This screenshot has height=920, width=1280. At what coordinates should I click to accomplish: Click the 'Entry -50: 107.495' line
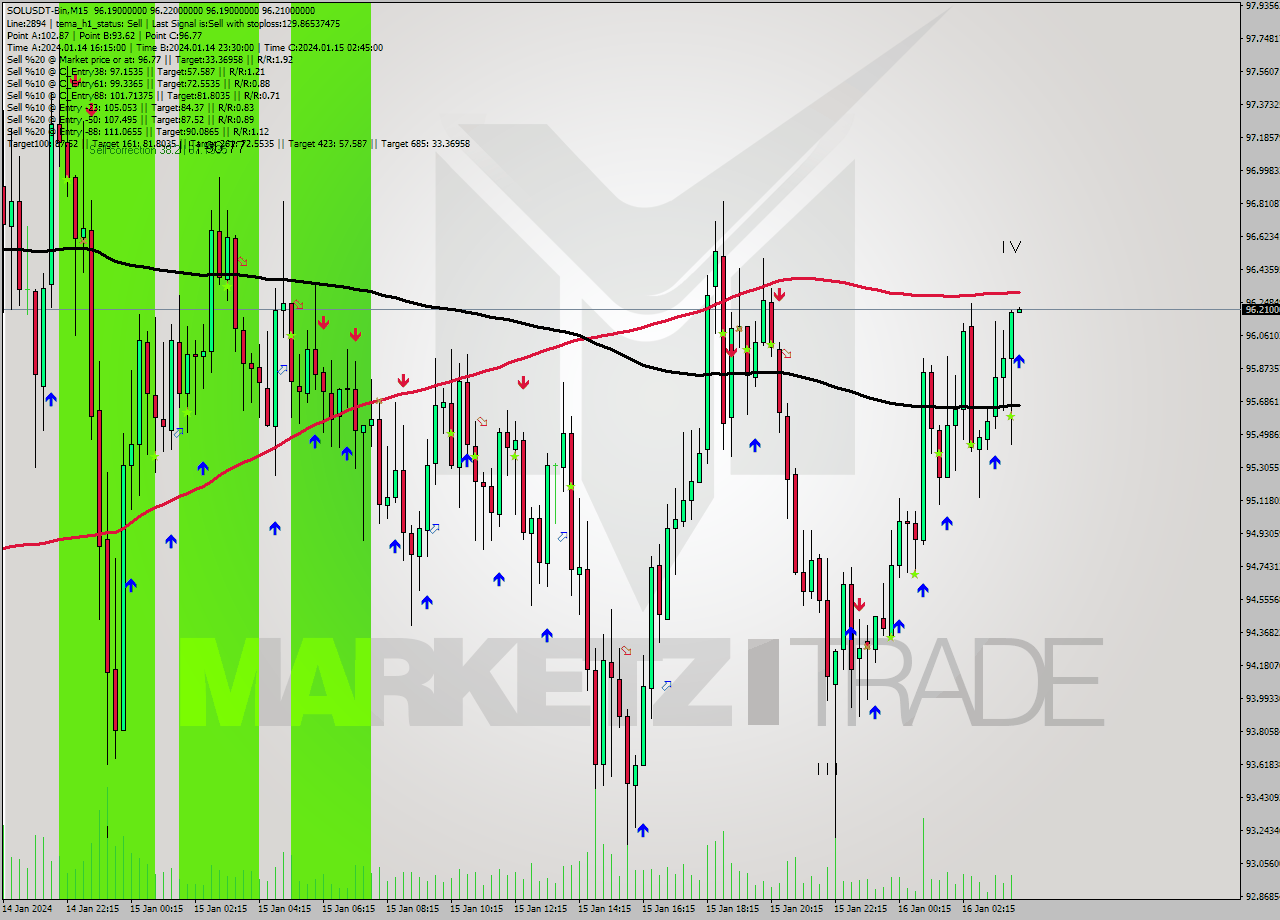click(x=130, y=119)
